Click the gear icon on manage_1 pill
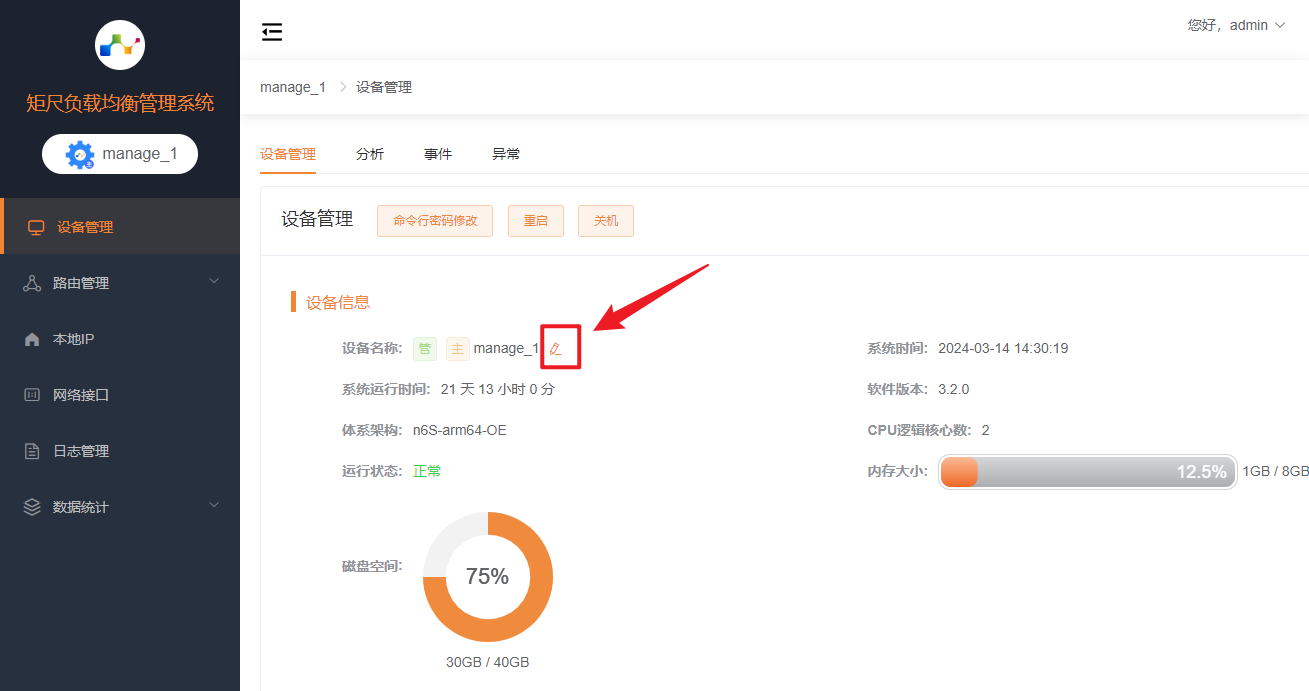The image size is (1309, 691). (80, 153)
